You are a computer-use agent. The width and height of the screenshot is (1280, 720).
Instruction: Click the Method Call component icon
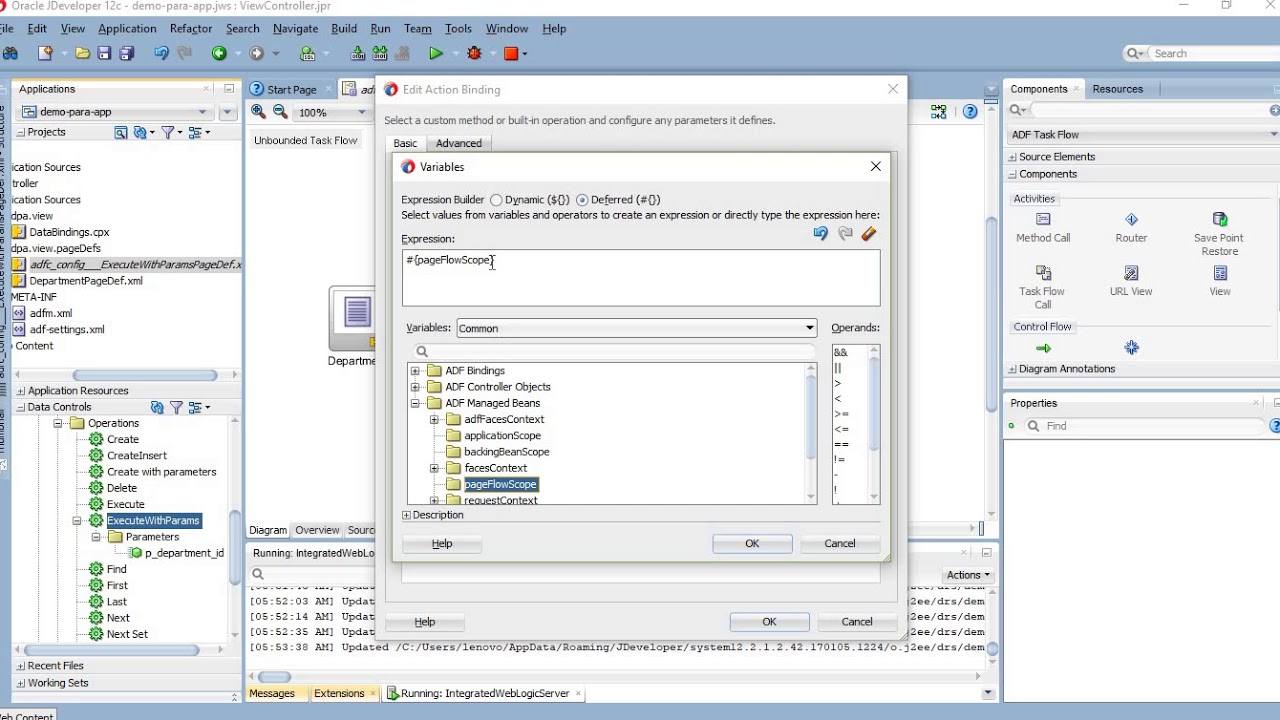1043,219
